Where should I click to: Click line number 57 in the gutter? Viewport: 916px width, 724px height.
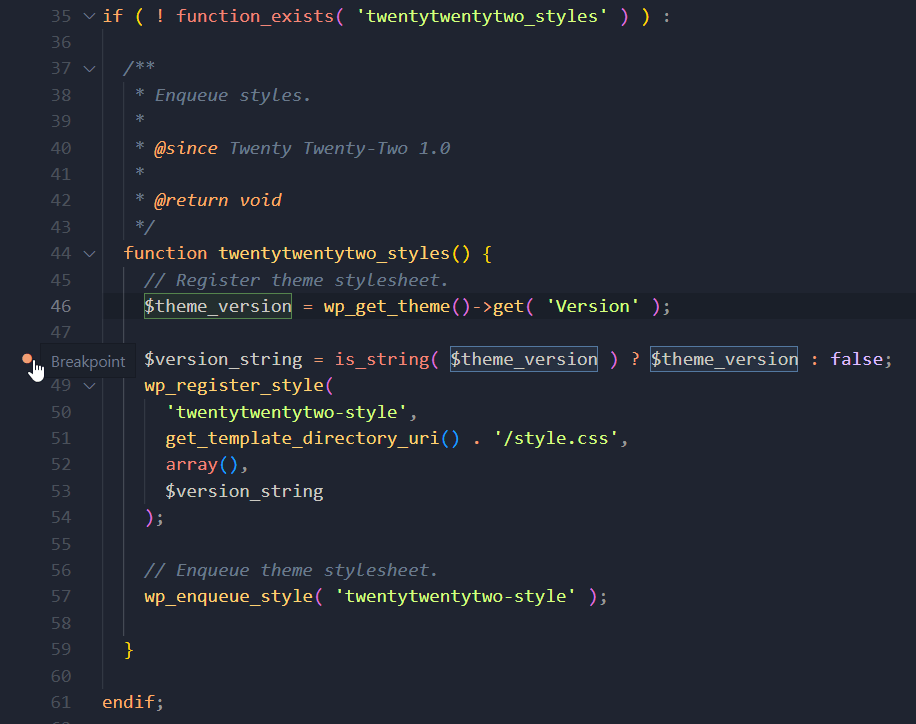(61, 596)
